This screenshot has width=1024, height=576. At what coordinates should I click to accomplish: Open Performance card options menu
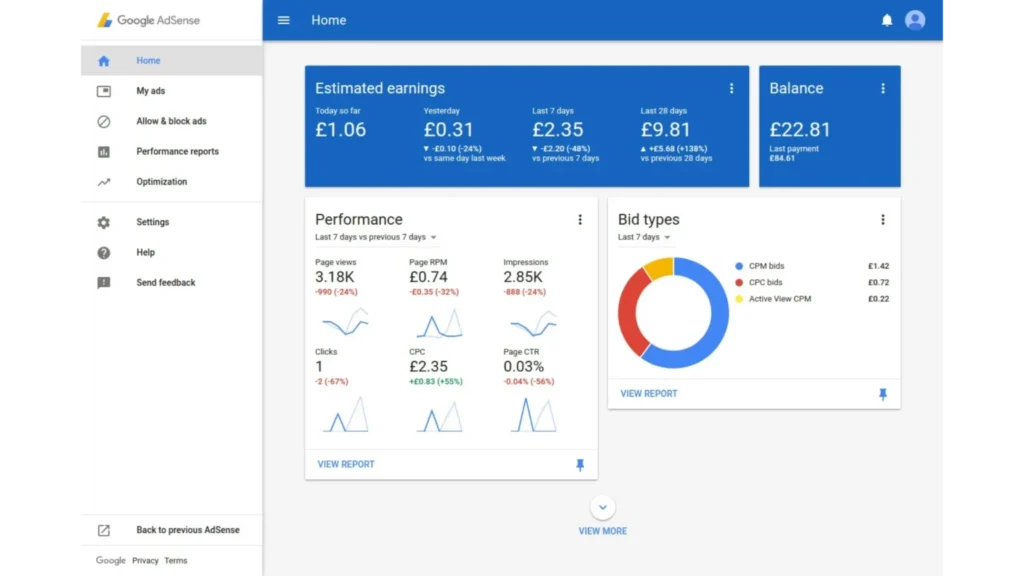[580, 219]
